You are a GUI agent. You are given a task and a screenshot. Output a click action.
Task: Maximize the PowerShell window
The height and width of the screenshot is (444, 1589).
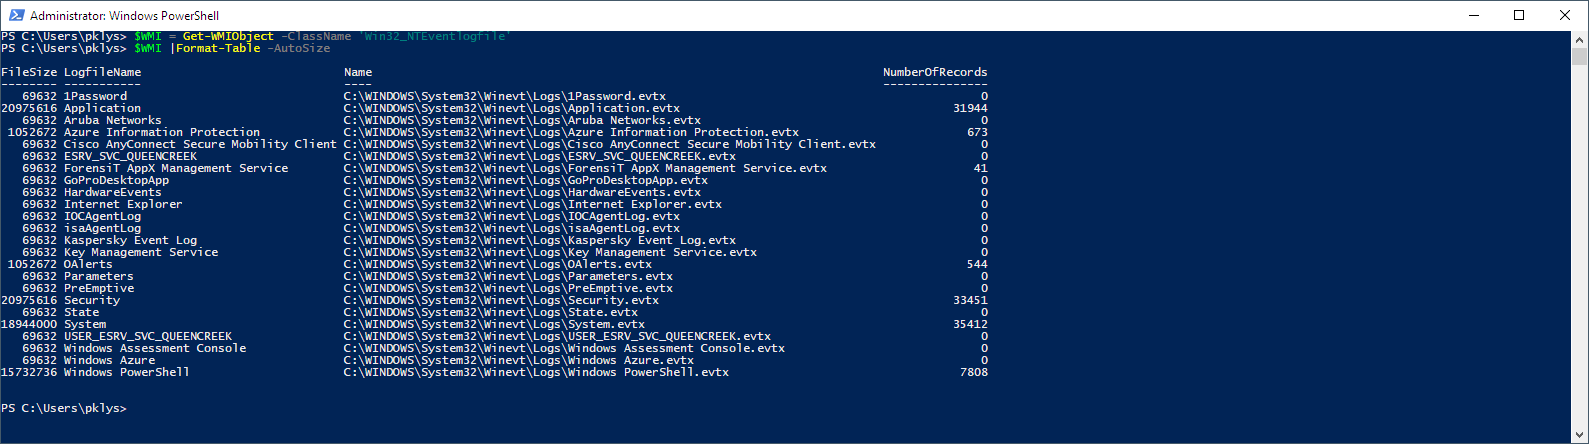coord(1519,15)
